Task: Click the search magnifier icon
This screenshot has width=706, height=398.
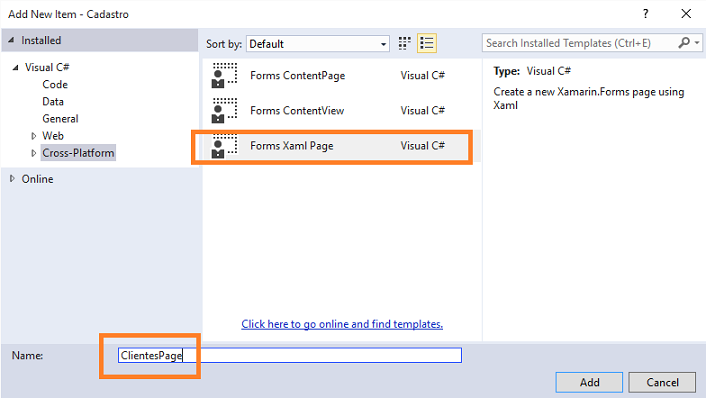Action: (684, 43)
